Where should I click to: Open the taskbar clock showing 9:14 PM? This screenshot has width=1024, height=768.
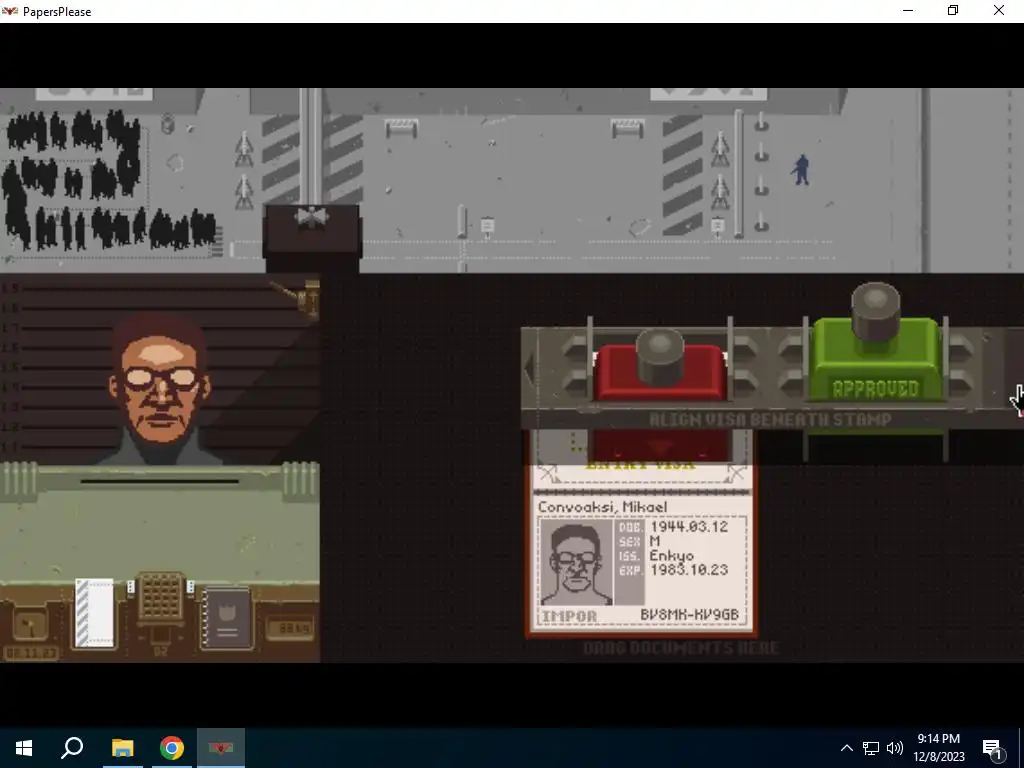(x=938, y=748)
